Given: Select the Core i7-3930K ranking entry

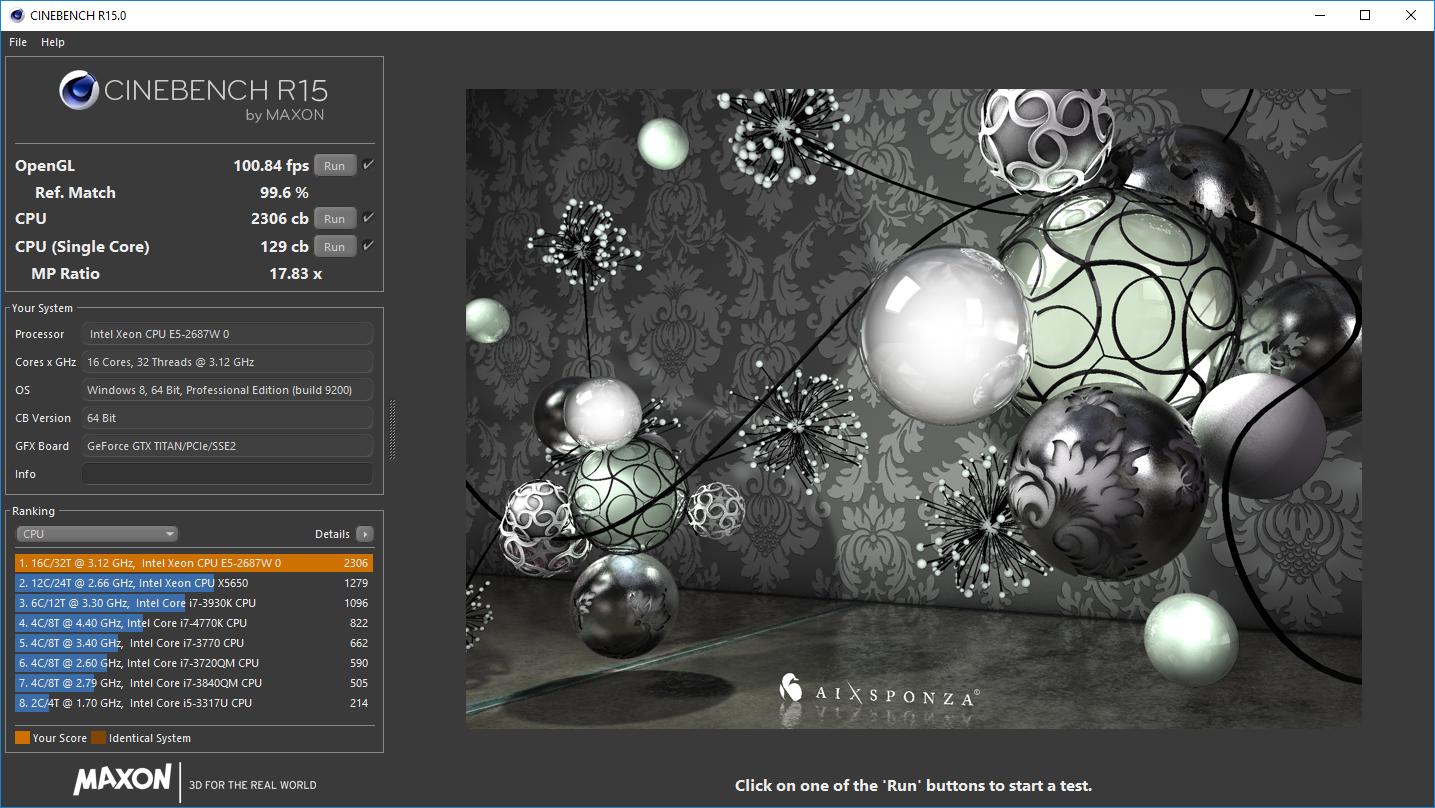Looking at the screenshot, I should tap(193, 603).
